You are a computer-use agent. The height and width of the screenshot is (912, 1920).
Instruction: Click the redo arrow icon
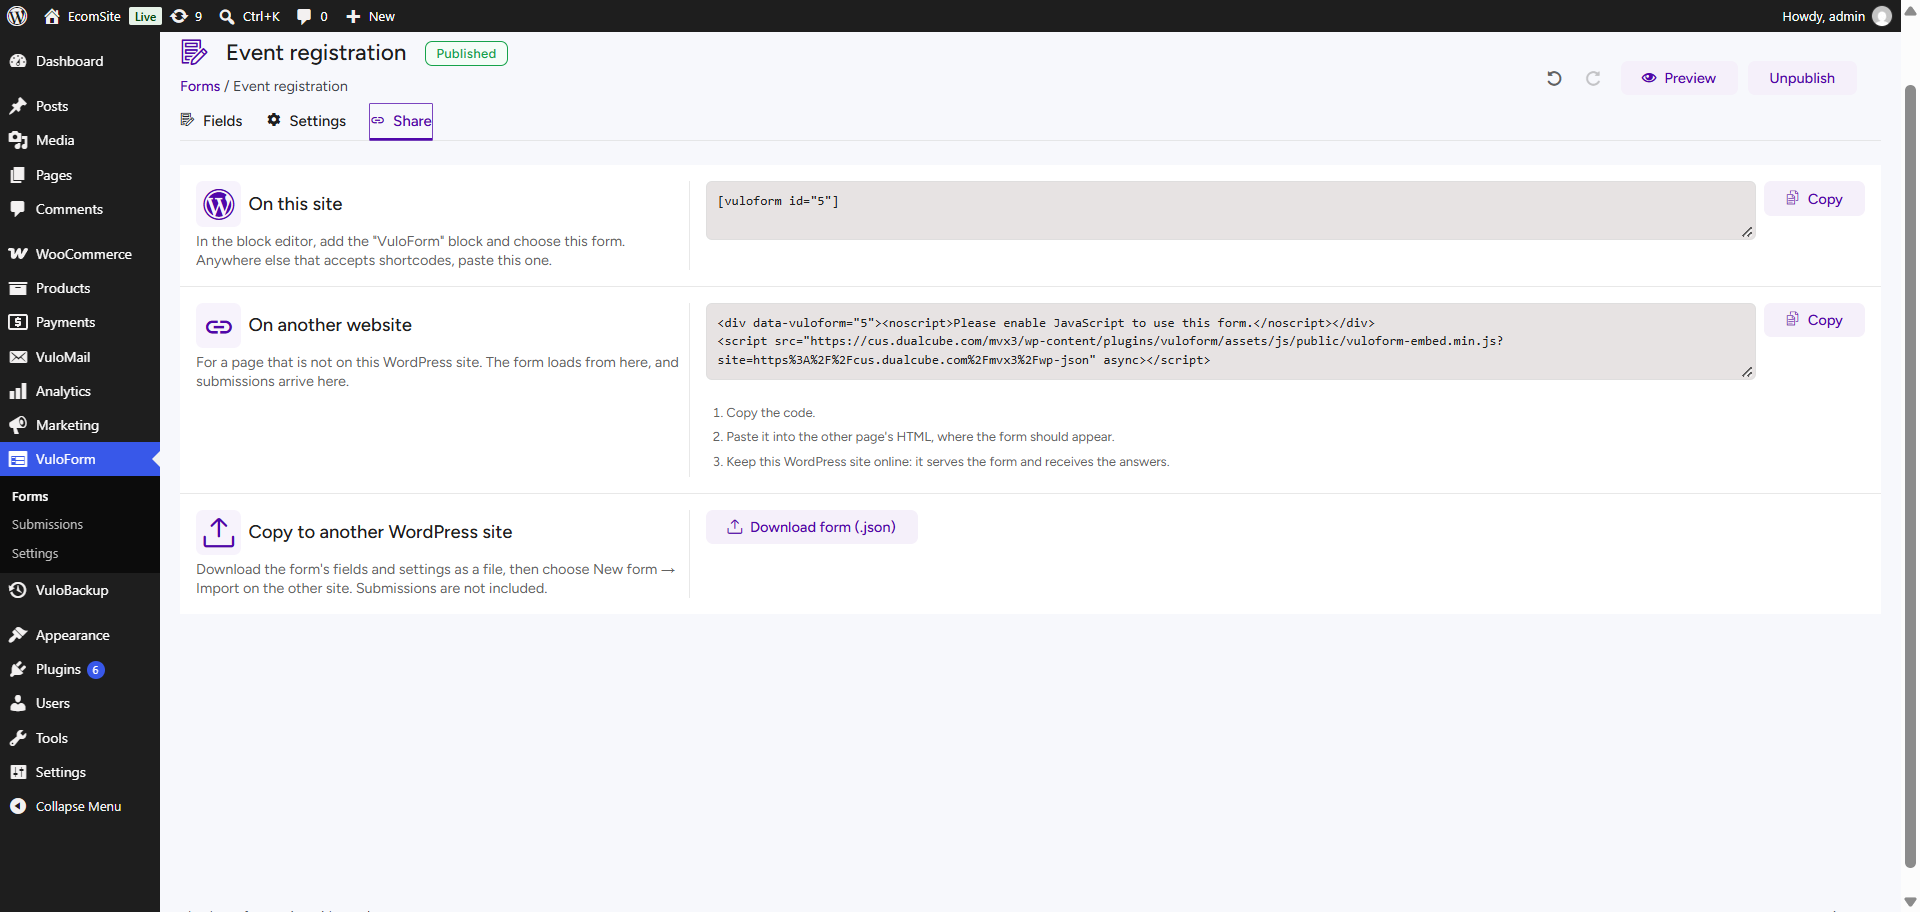[x=1593, y=78]
